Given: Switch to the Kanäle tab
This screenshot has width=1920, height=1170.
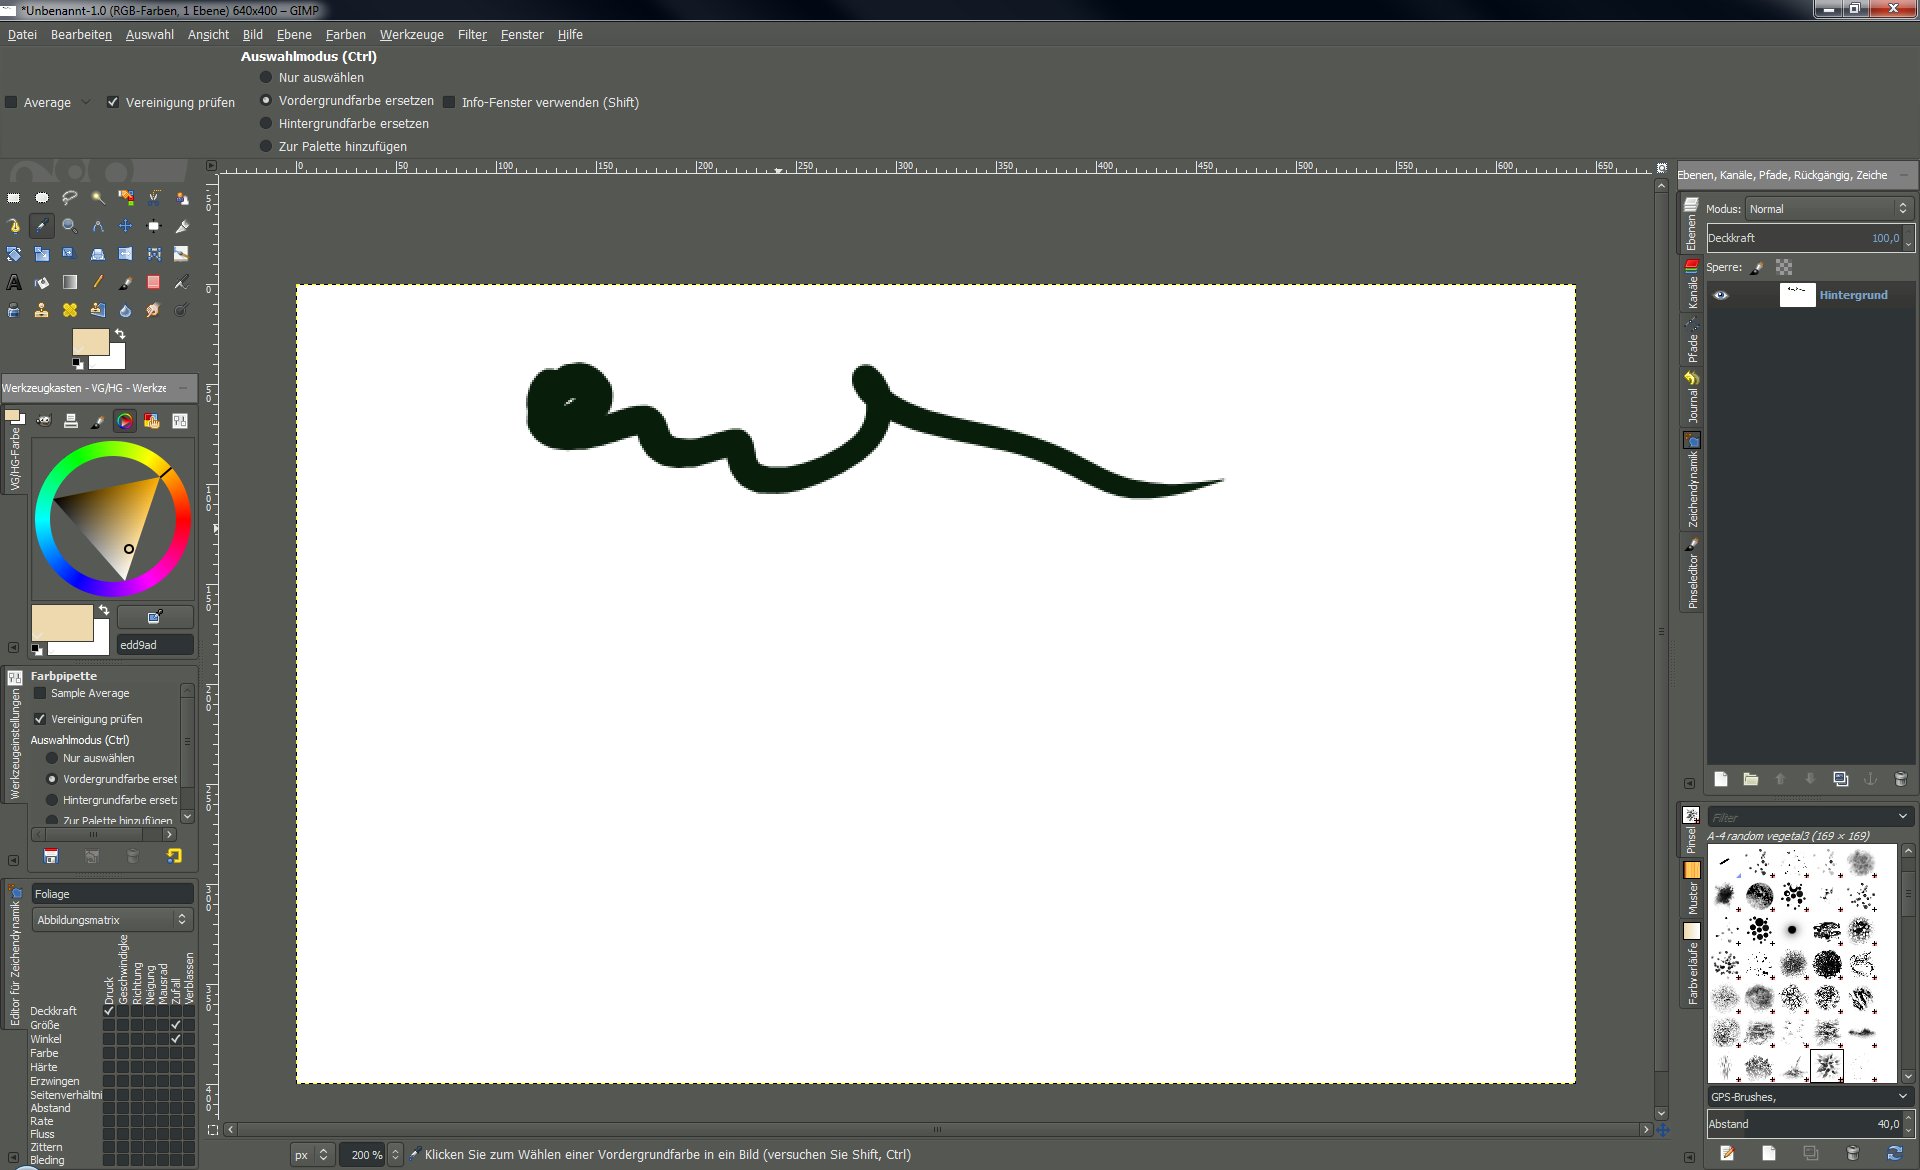Looking at the screenshot, I should pos(1691,285).
